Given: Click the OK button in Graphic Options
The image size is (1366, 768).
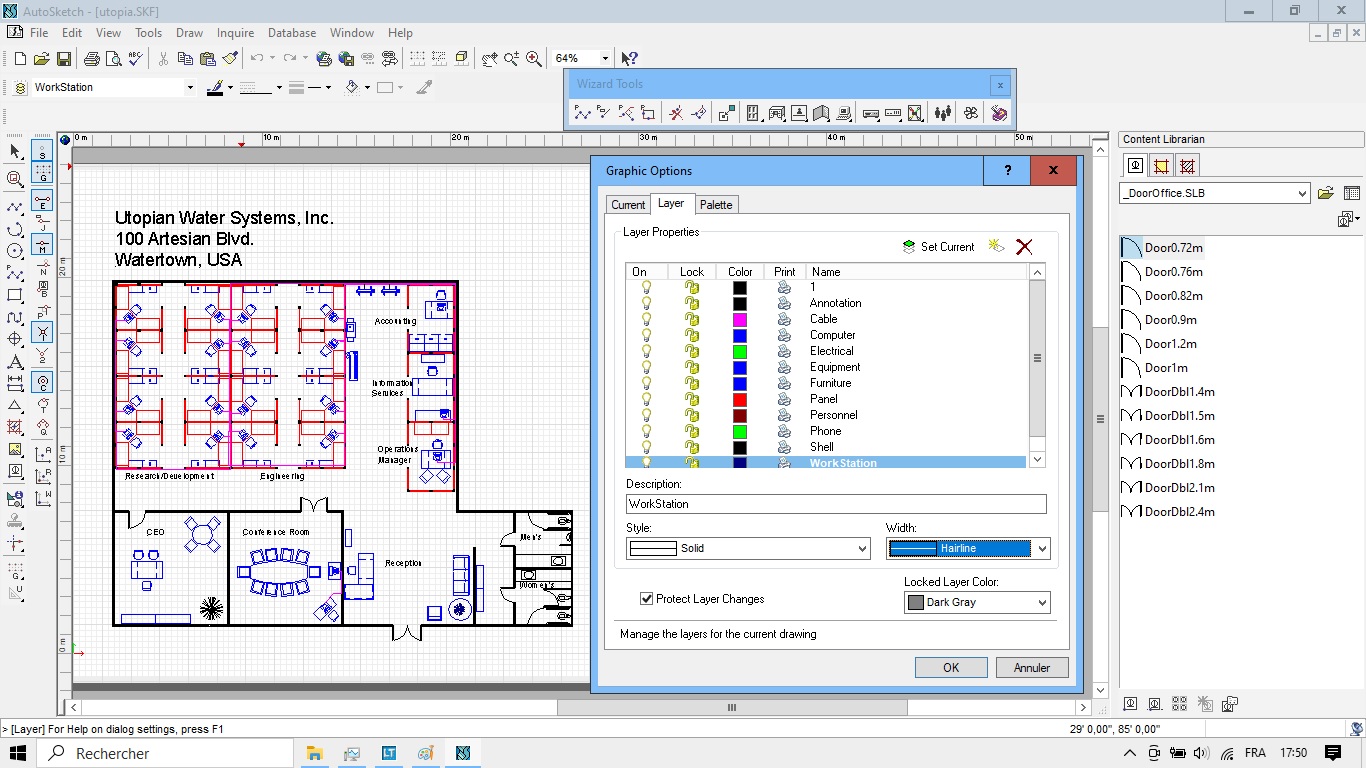Looking at the screenshot, I should point(951,668).
